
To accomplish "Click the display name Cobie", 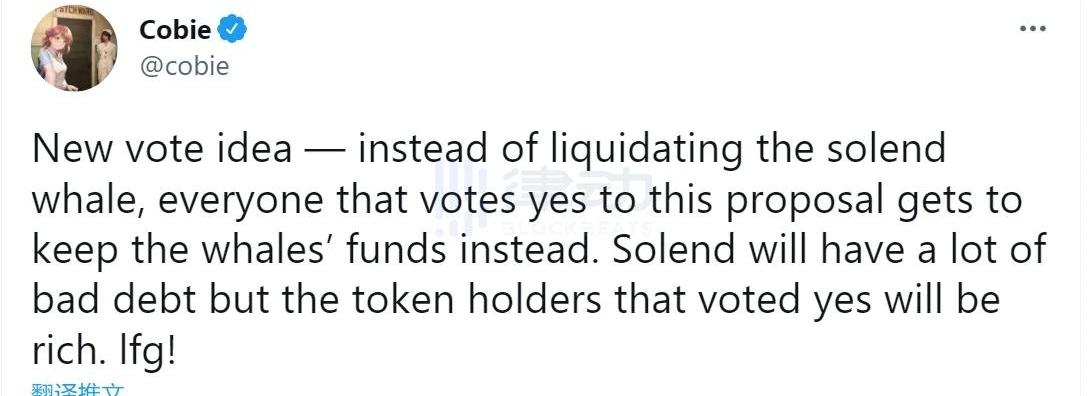I will pyautogui.click(x=177, y=30).
